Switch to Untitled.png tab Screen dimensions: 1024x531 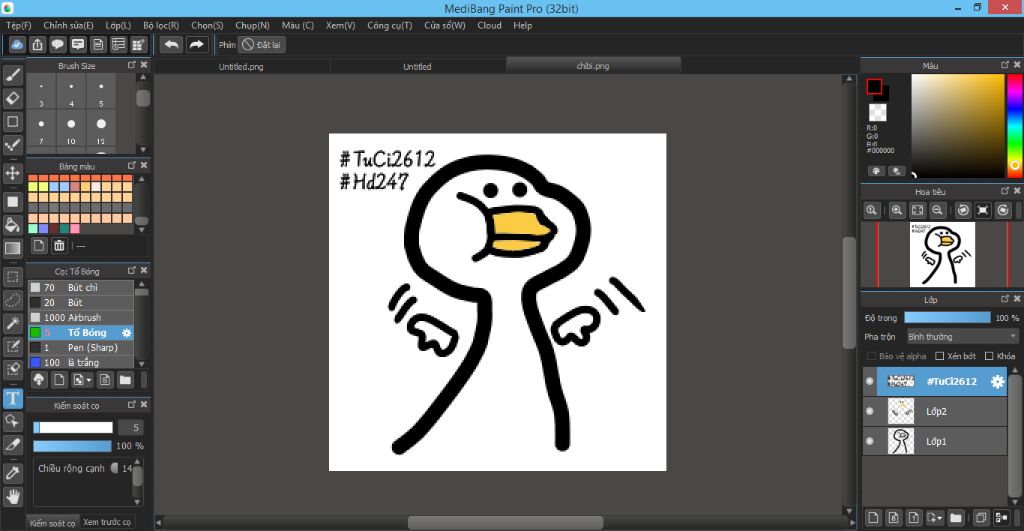click(x=241, y=67)
